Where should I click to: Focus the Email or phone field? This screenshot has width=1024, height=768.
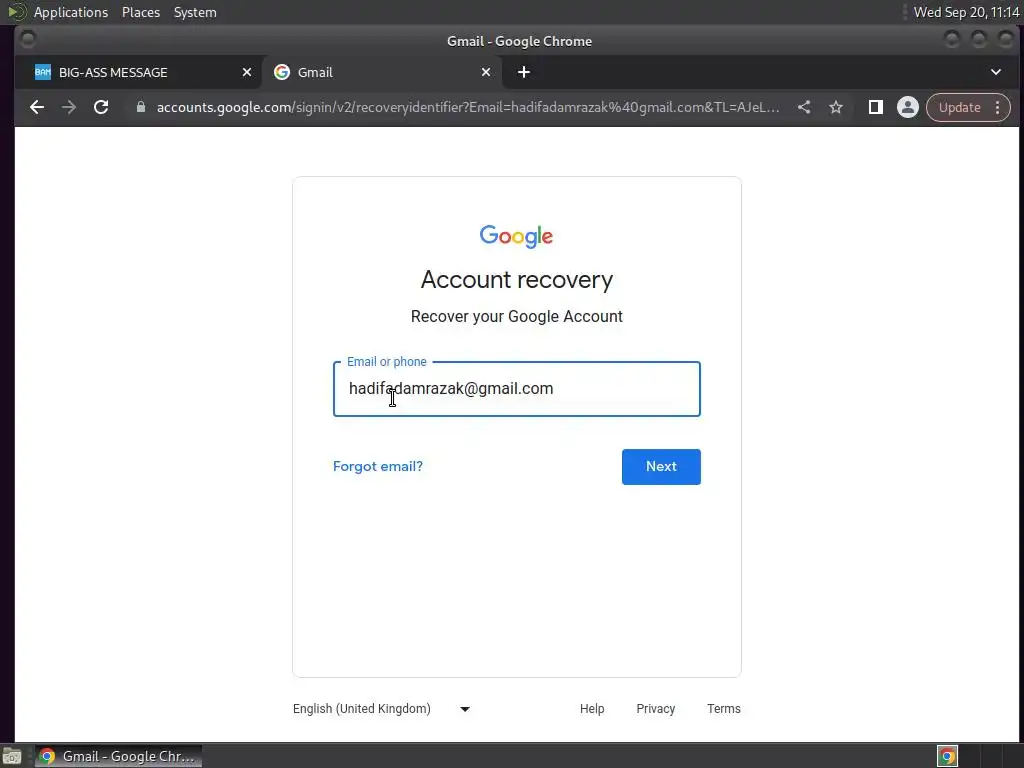click(517, 389)
